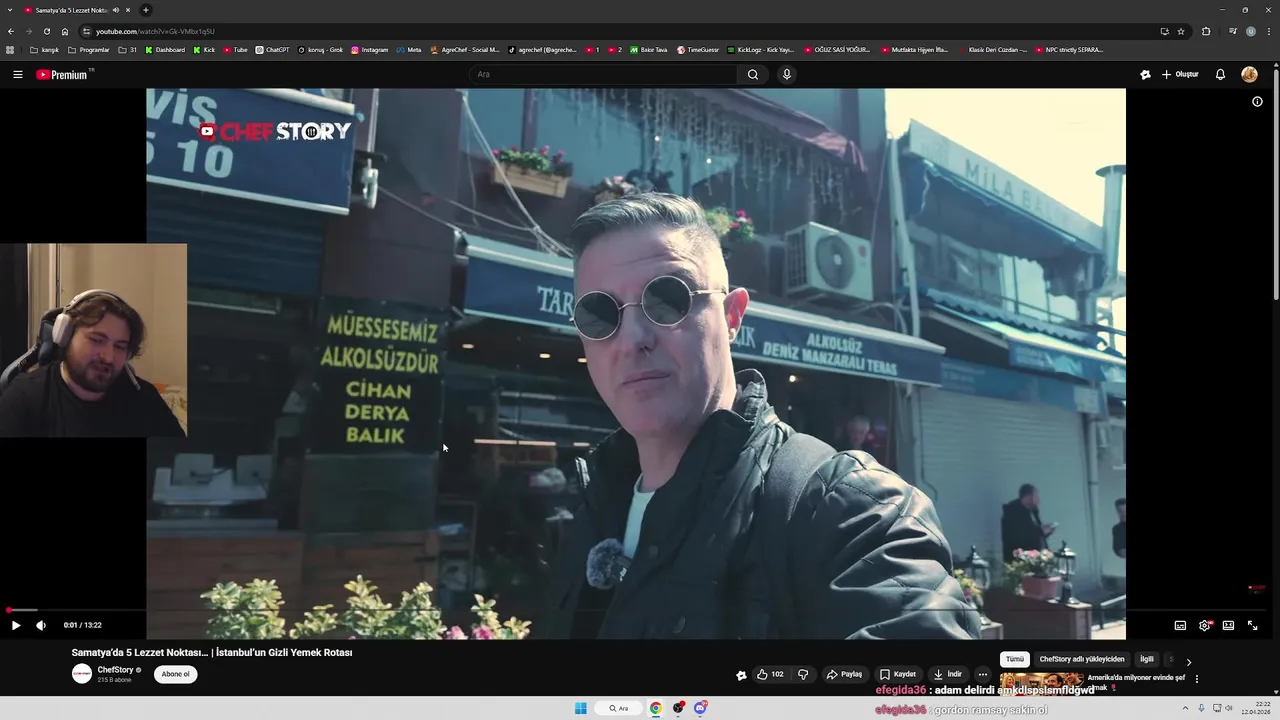The height and width of the screenshot is (720, 1280).
Task: Click the taskbar Ara search box
Action: click(x=619, y=708)
